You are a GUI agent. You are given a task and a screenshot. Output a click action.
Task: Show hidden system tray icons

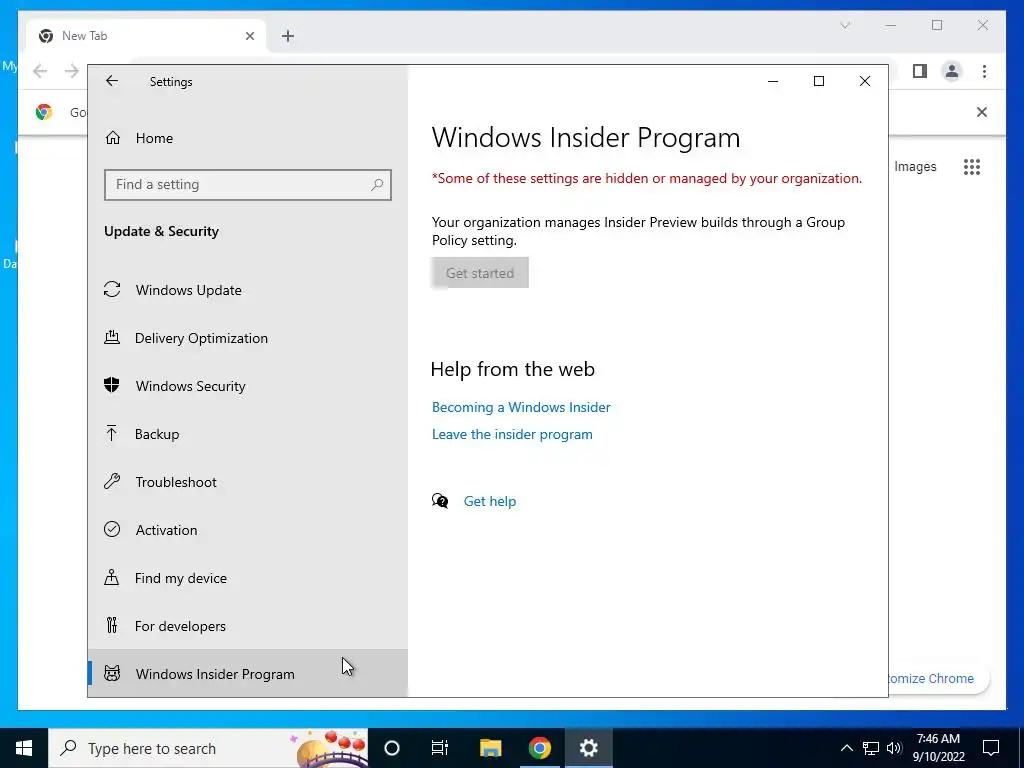[x=846, y=748]
